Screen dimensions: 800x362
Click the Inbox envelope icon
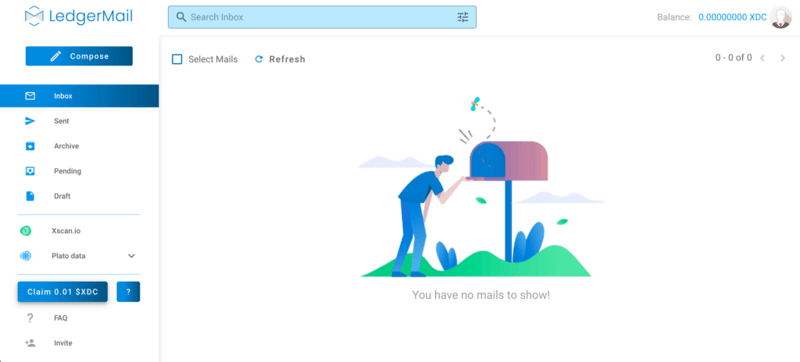[30, 96]
